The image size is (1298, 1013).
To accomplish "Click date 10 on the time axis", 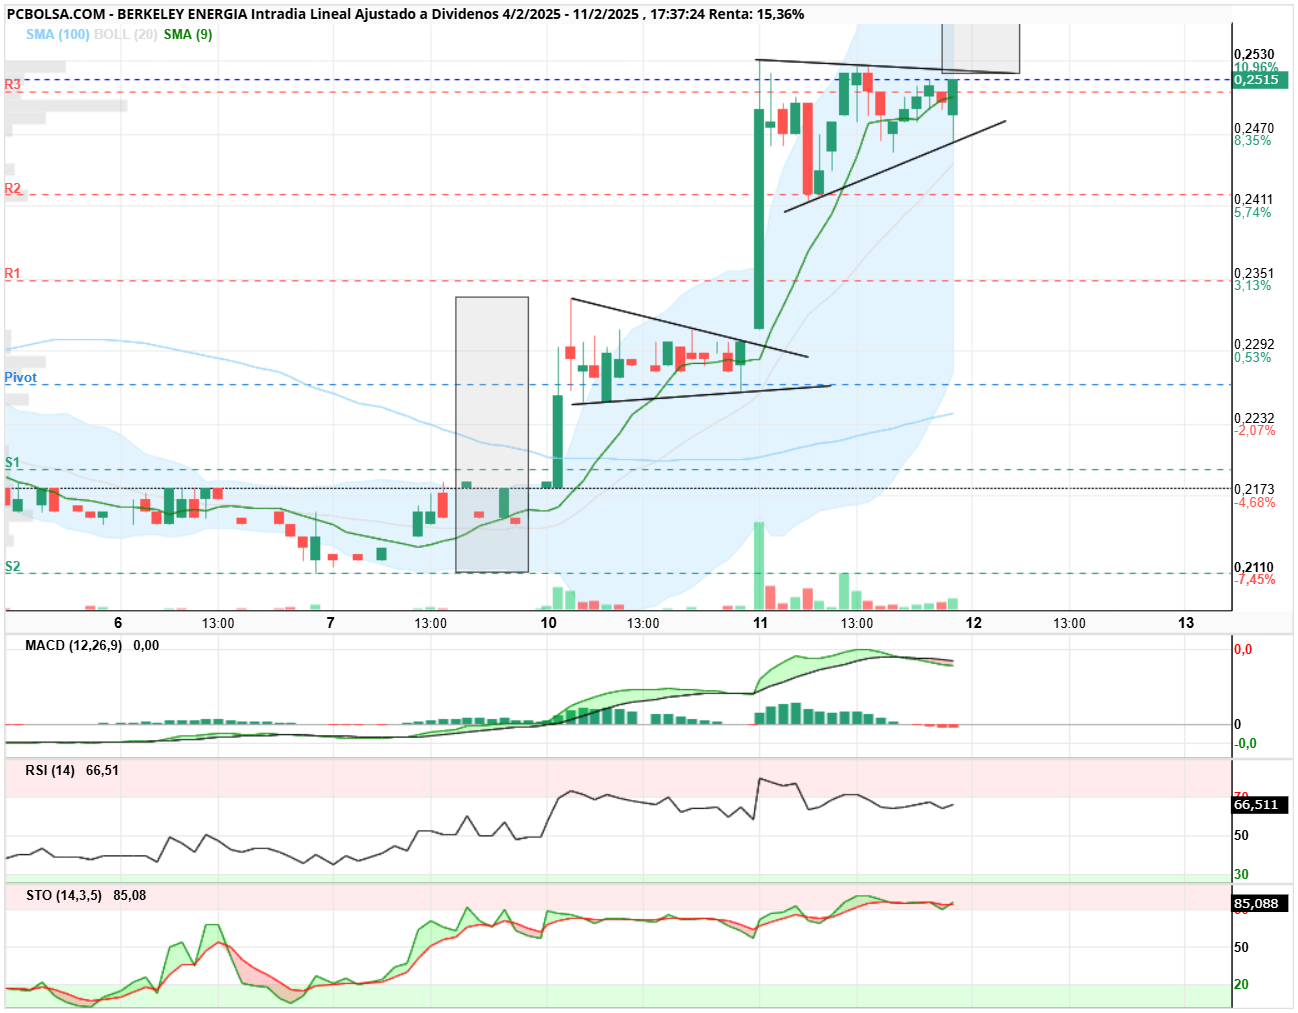I will click(x=548, y=622).
